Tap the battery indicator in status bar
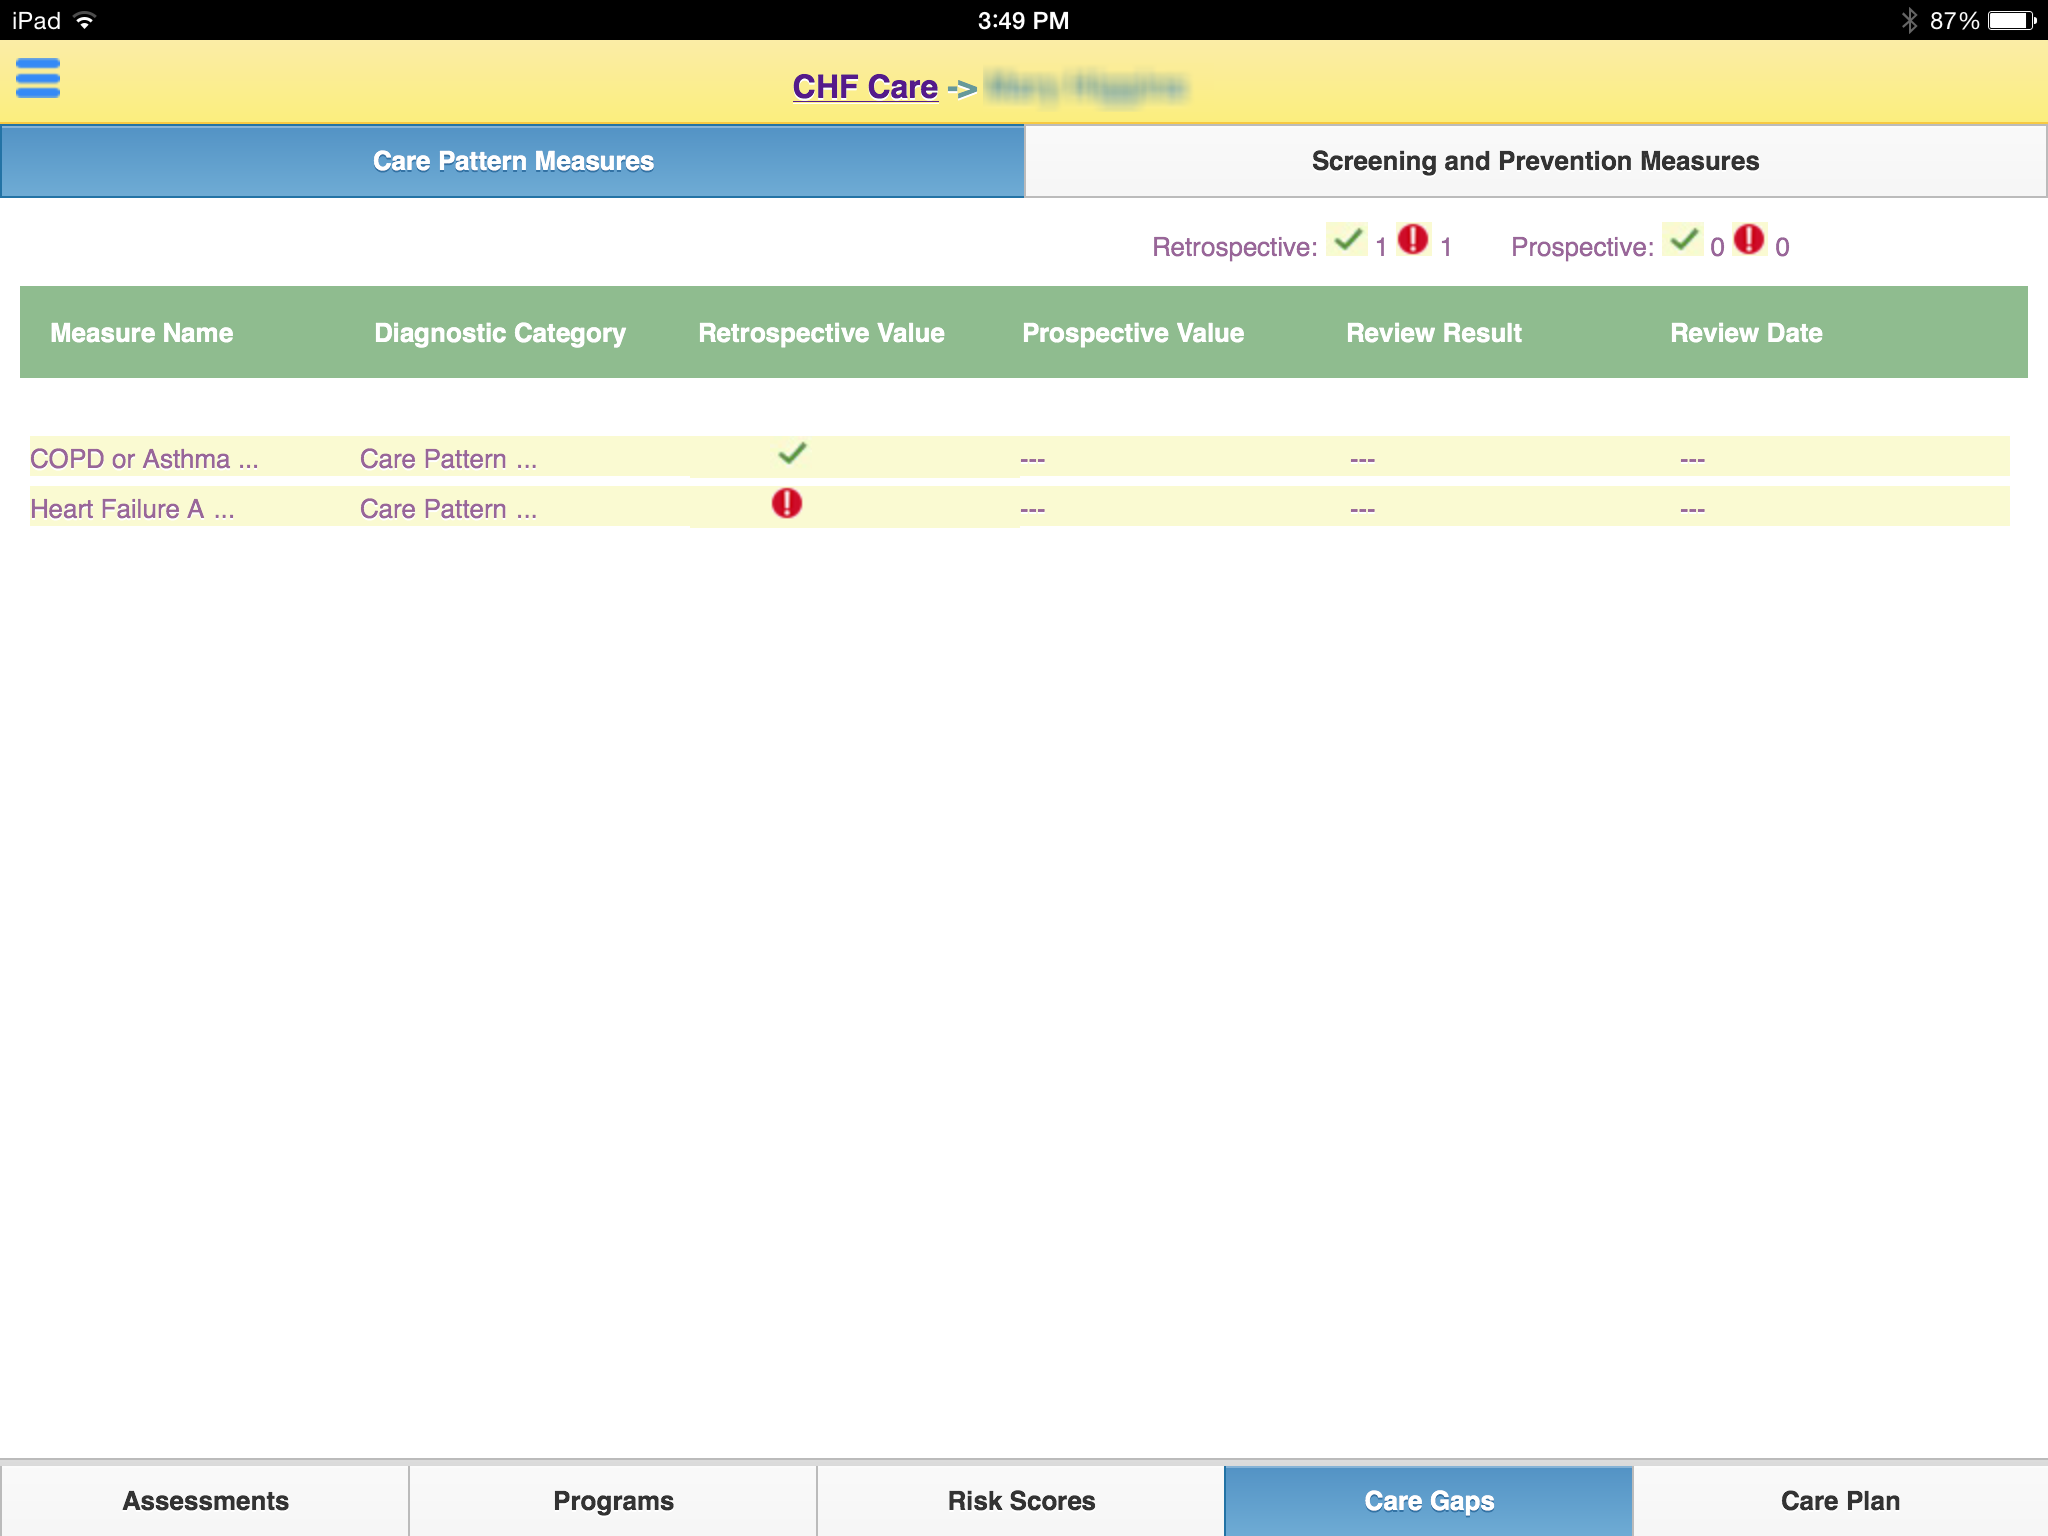The height and width of the screenshot is (1536, 2048). (2012, 20)
